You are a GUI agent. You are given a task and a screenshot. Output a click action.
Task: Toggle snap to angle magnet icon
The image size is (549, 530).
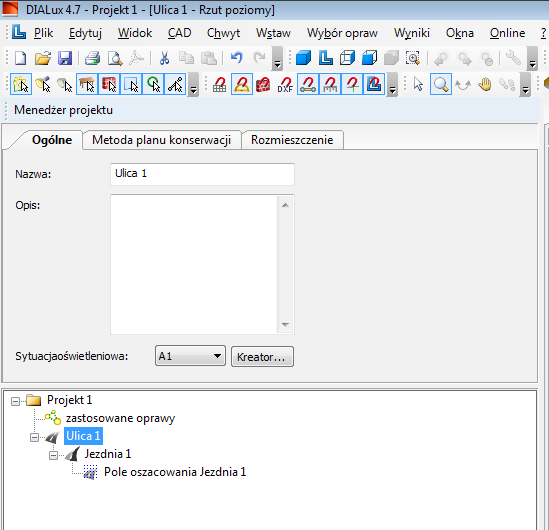242,84
